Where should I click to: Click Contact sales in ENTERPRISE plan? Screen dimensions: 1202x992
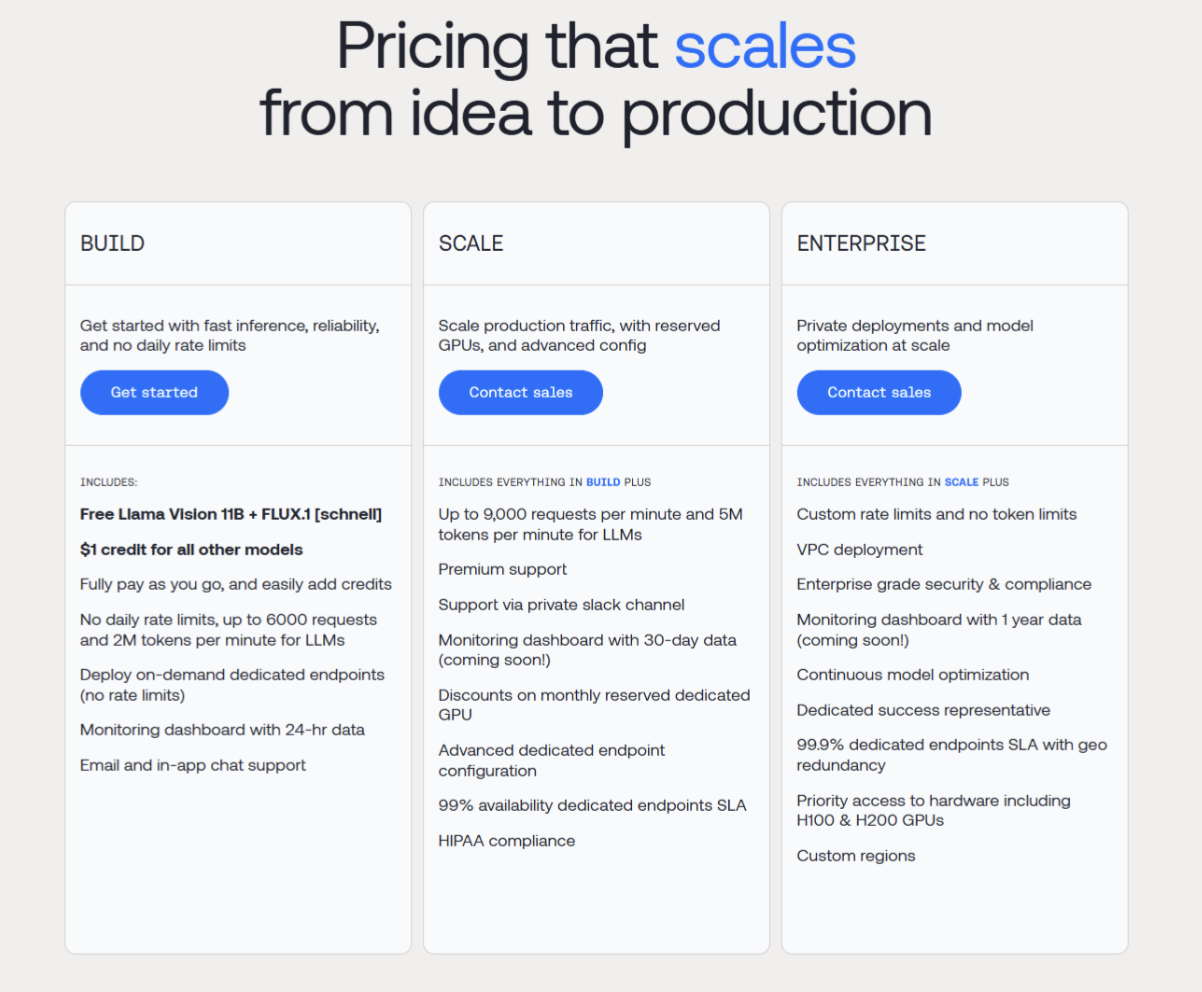[879, 392]
